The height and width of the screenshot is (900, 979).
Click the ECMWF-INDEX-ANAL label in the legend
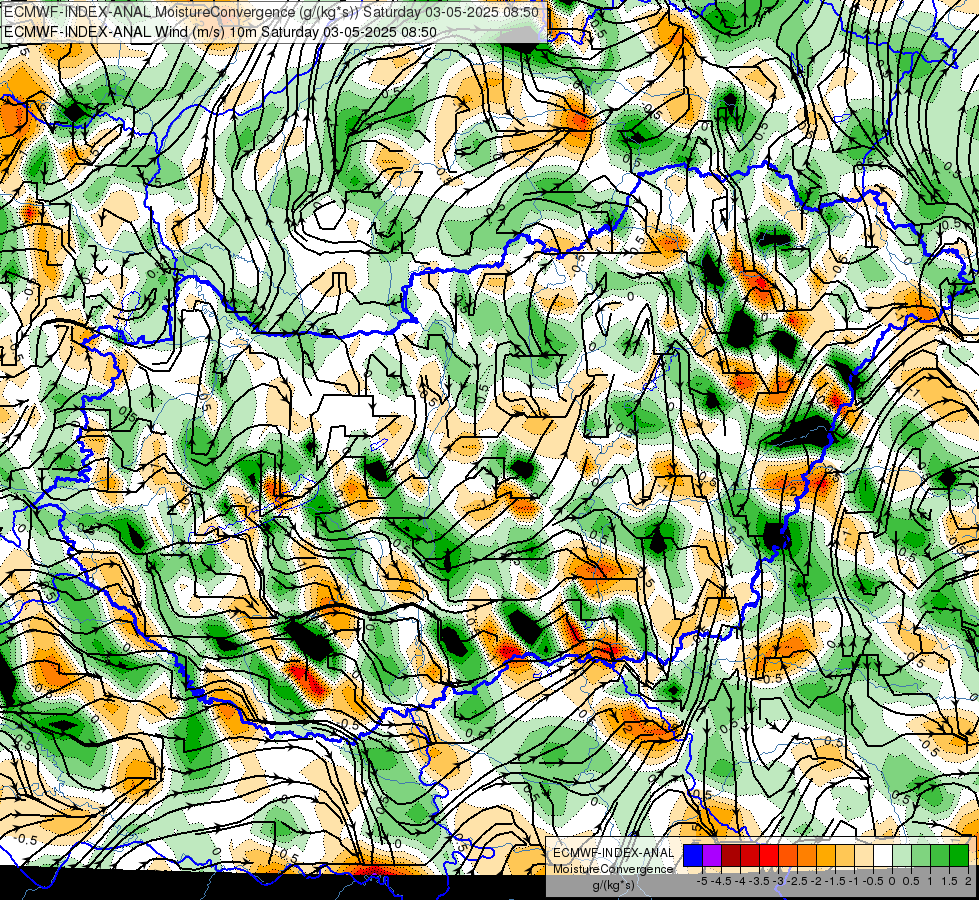pos(613,853)
